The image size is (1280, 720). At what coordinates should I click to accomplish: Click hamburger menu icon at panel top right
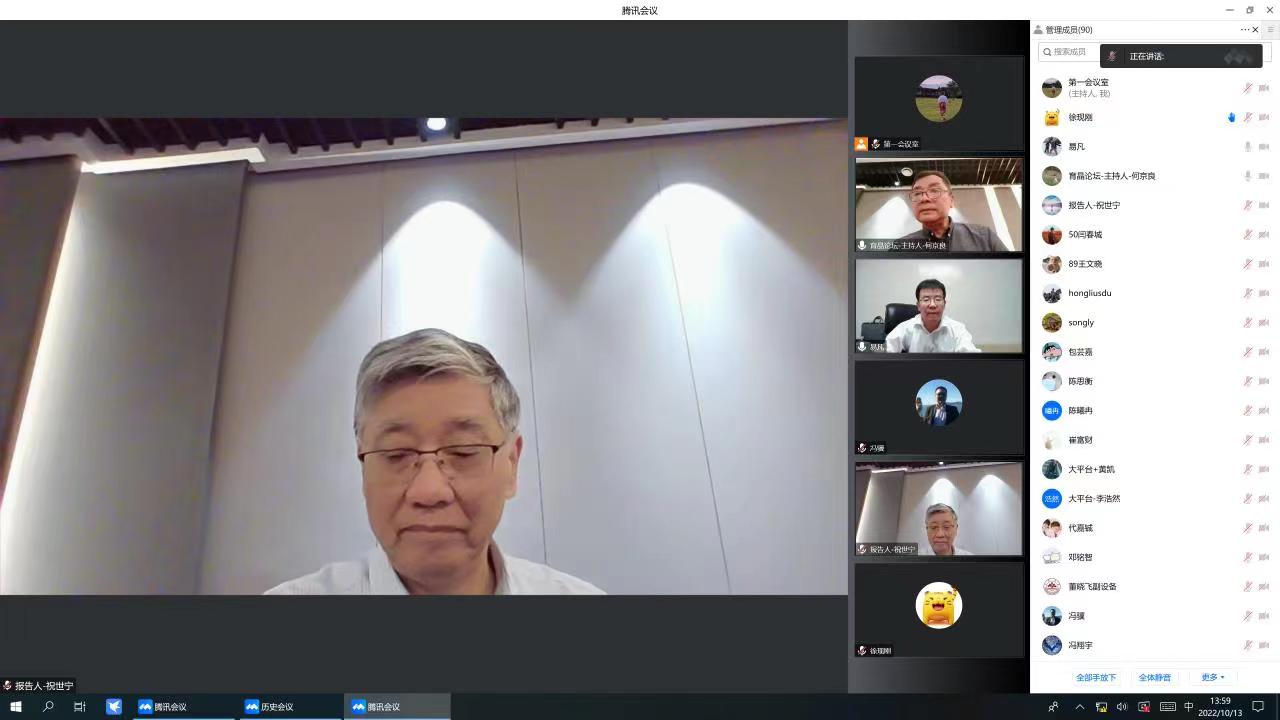[1271, 30]
